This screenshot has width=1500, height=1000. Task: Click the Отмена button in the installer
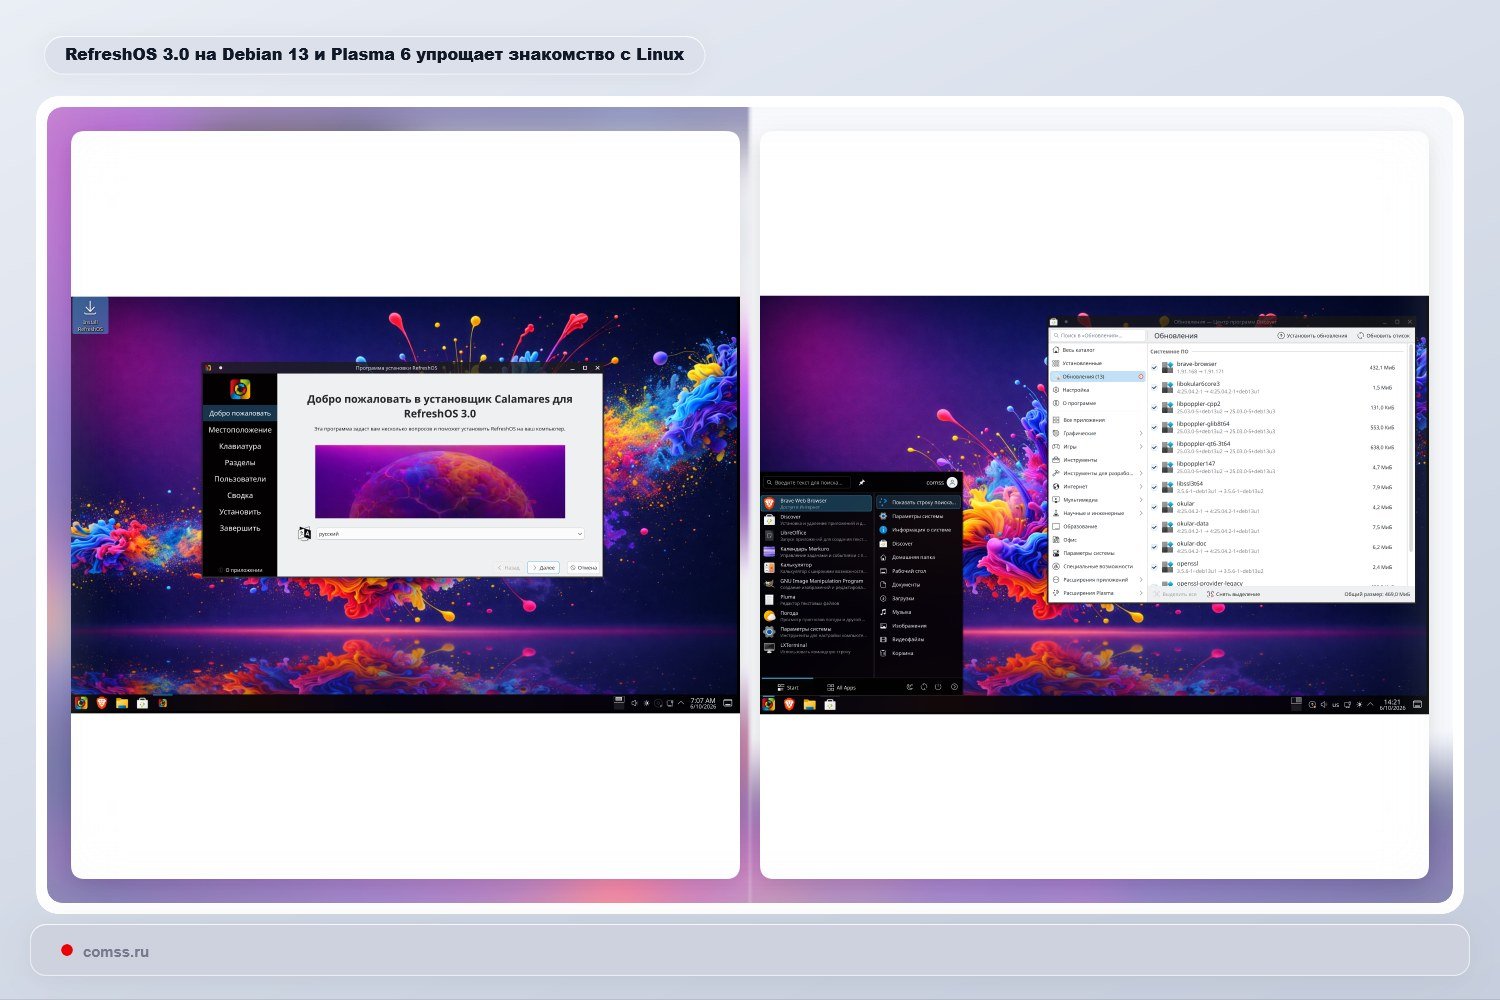pos(583,568)
